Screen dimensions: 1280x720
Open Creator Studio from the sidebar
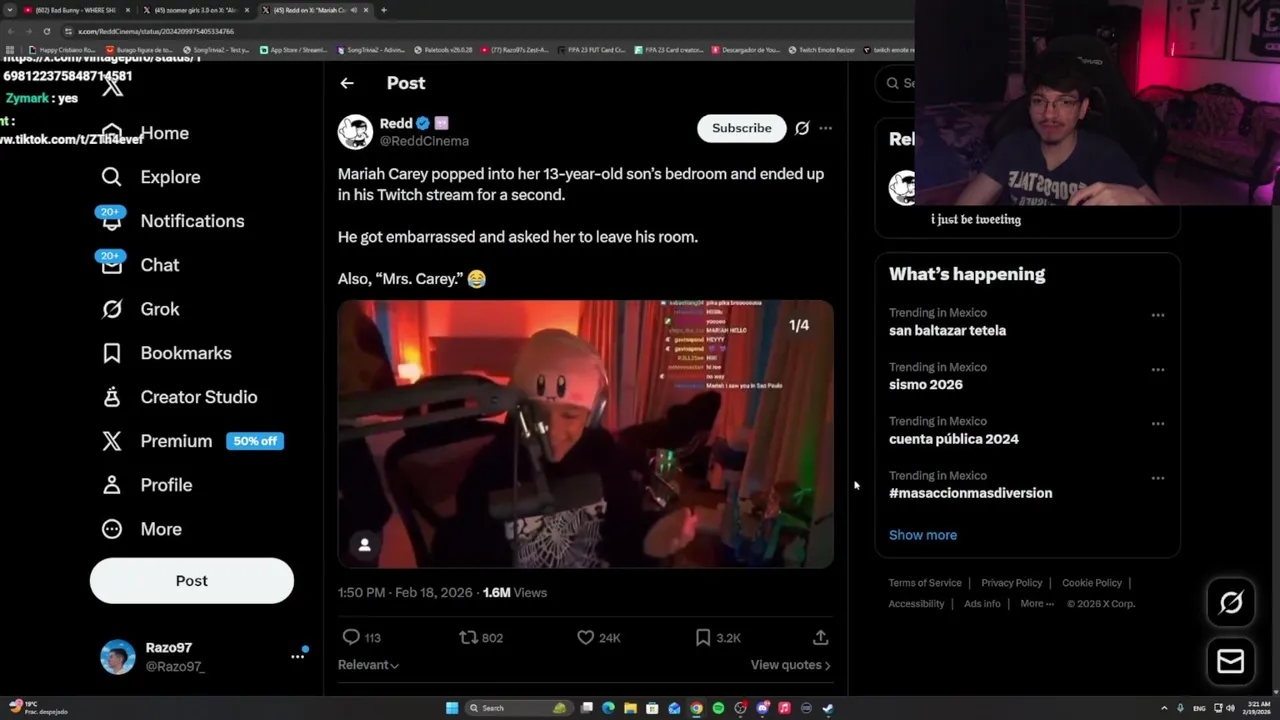(x=179, y=397)
